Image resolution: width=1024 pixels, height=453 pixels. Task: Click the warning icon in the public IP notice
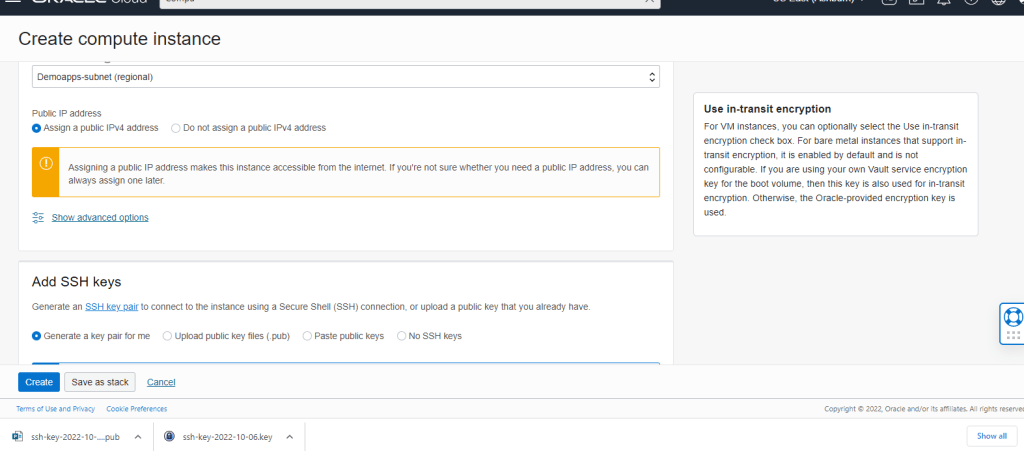(45, 163)
